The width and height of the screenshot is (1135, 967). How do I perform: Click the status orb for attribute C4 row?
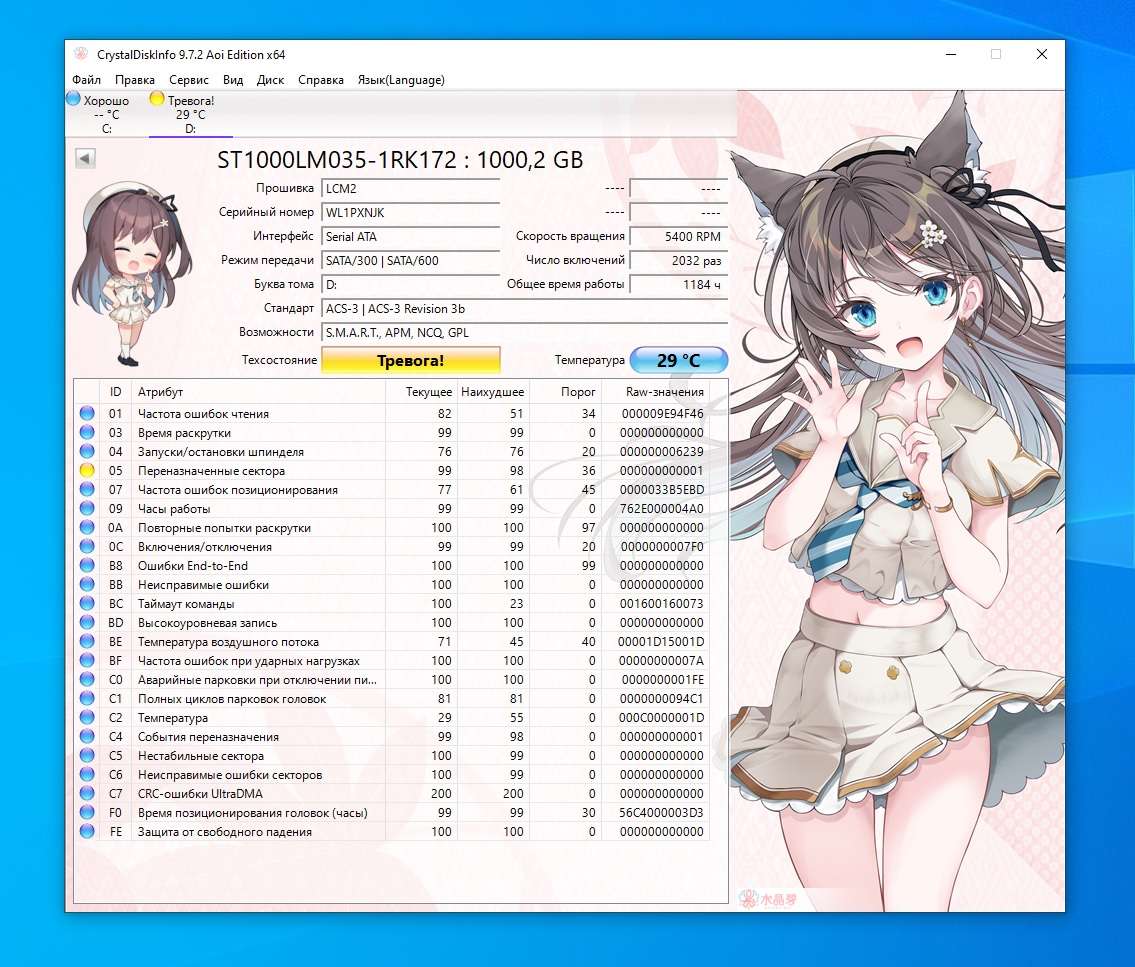point(87,736)
